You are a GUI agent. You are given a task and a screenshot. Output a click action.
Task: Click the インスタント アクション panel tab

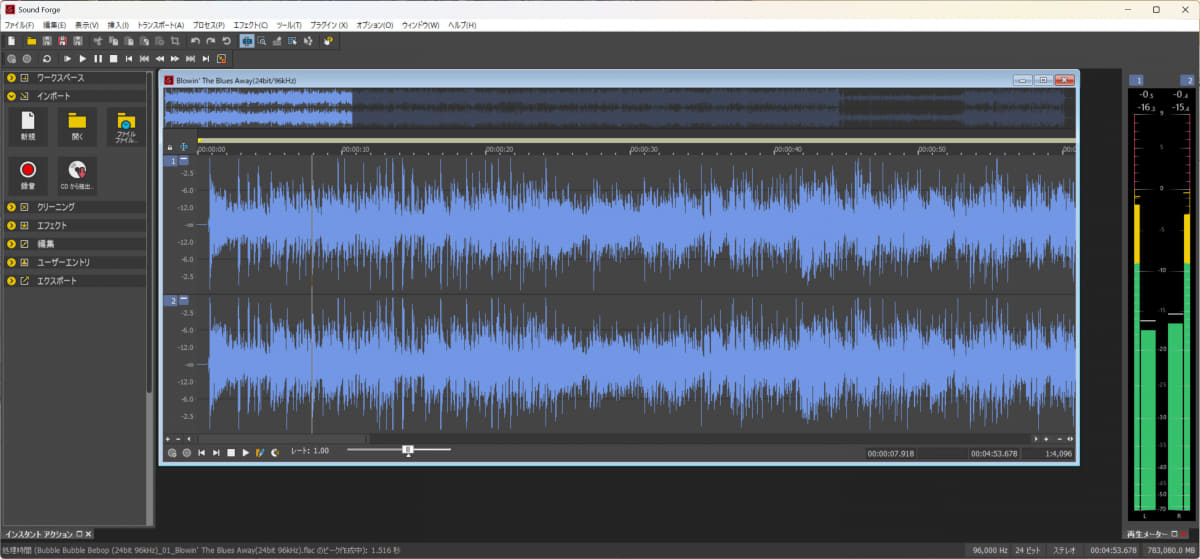(46, 535)
